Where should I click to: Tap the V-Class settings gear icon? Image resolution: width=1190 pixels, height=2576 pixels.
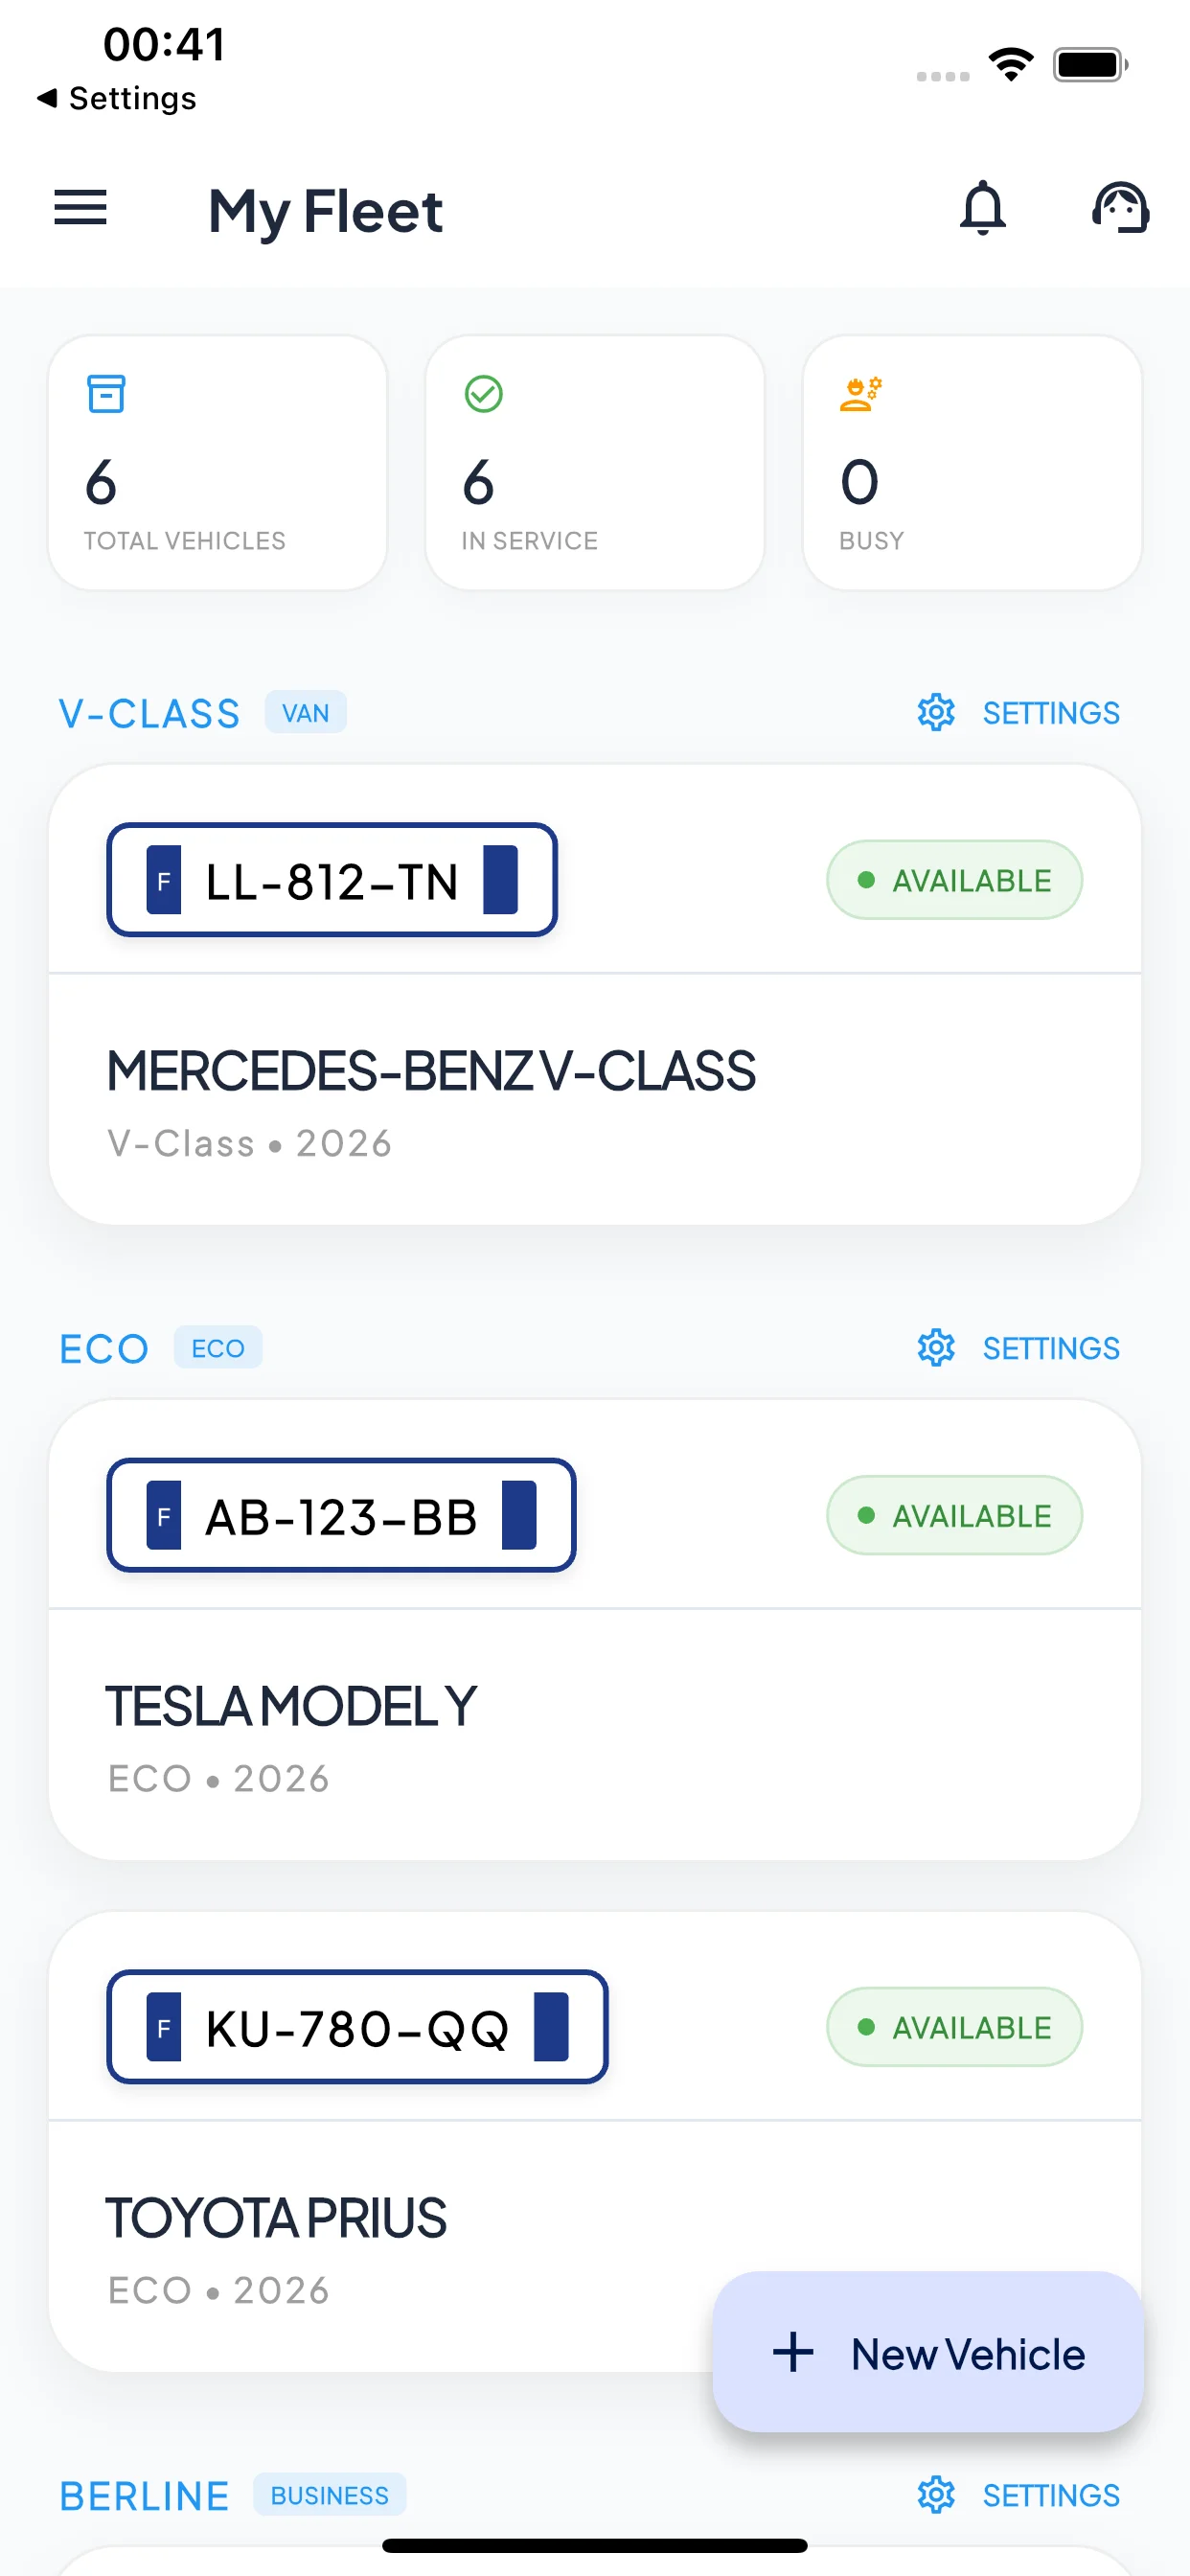pyautogui.click(x=936, y=713)
